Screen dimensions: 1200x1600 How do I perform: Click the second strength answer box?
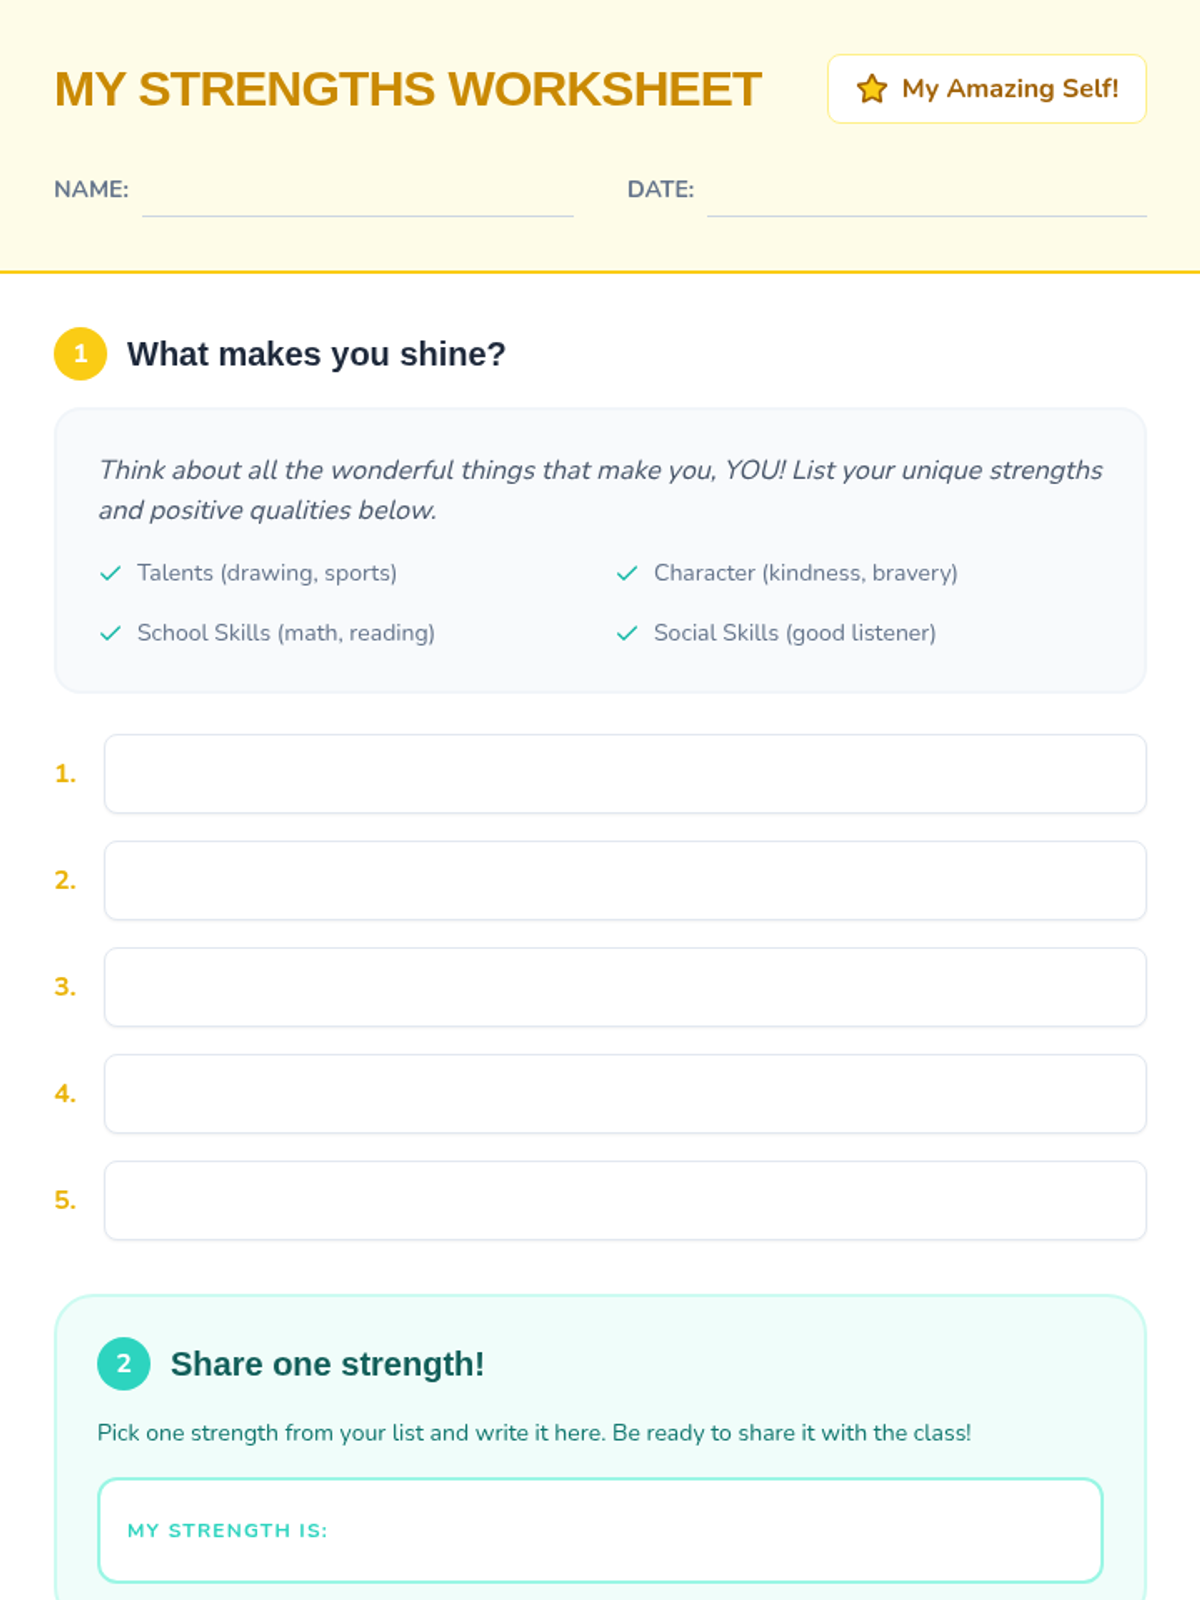click(x=625, y=880)
